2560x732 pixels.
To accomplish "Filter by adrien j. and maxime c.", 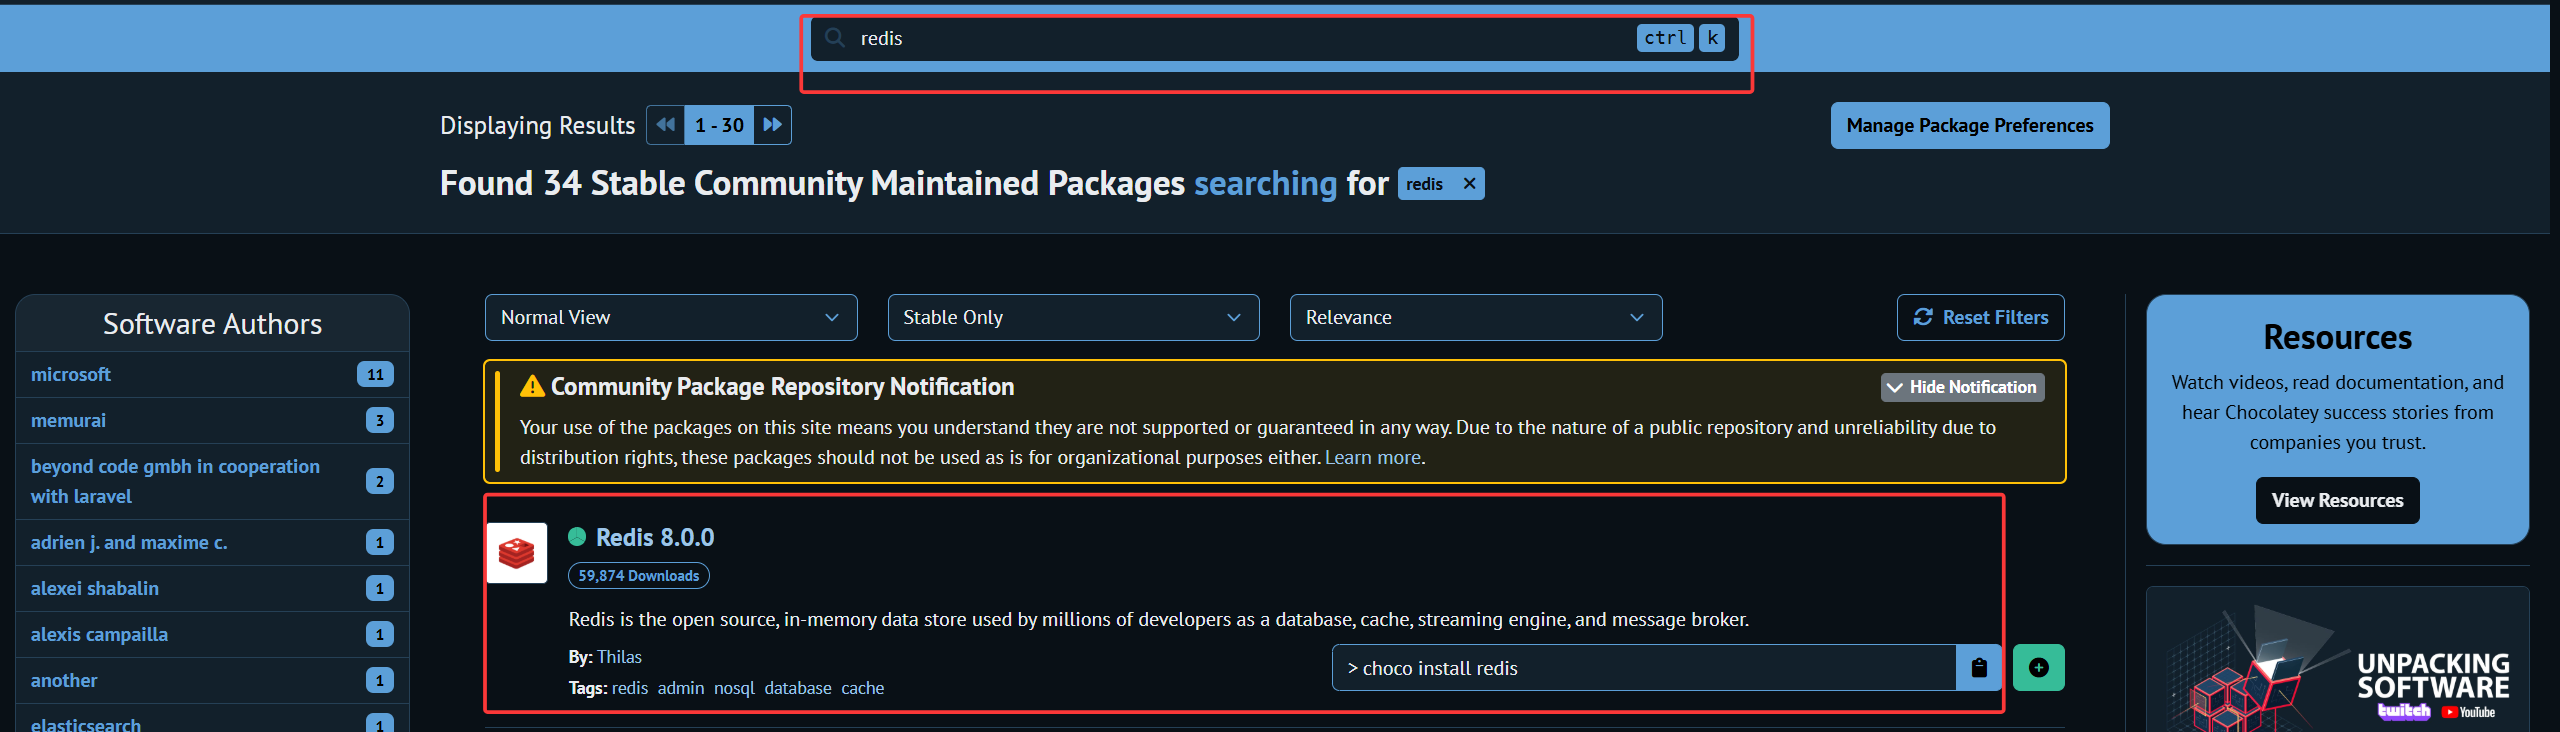I will (129, 543).
